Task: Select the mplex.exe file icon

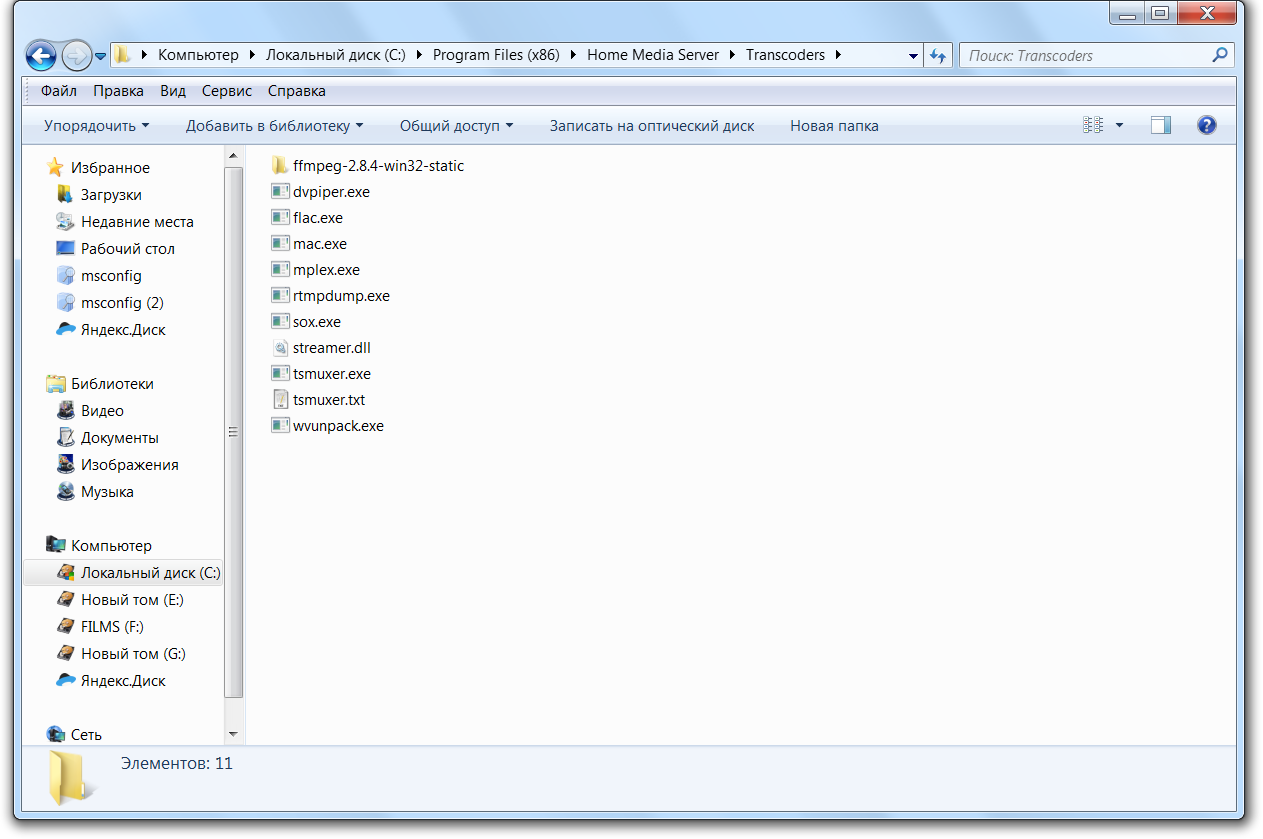Action: 280,270
